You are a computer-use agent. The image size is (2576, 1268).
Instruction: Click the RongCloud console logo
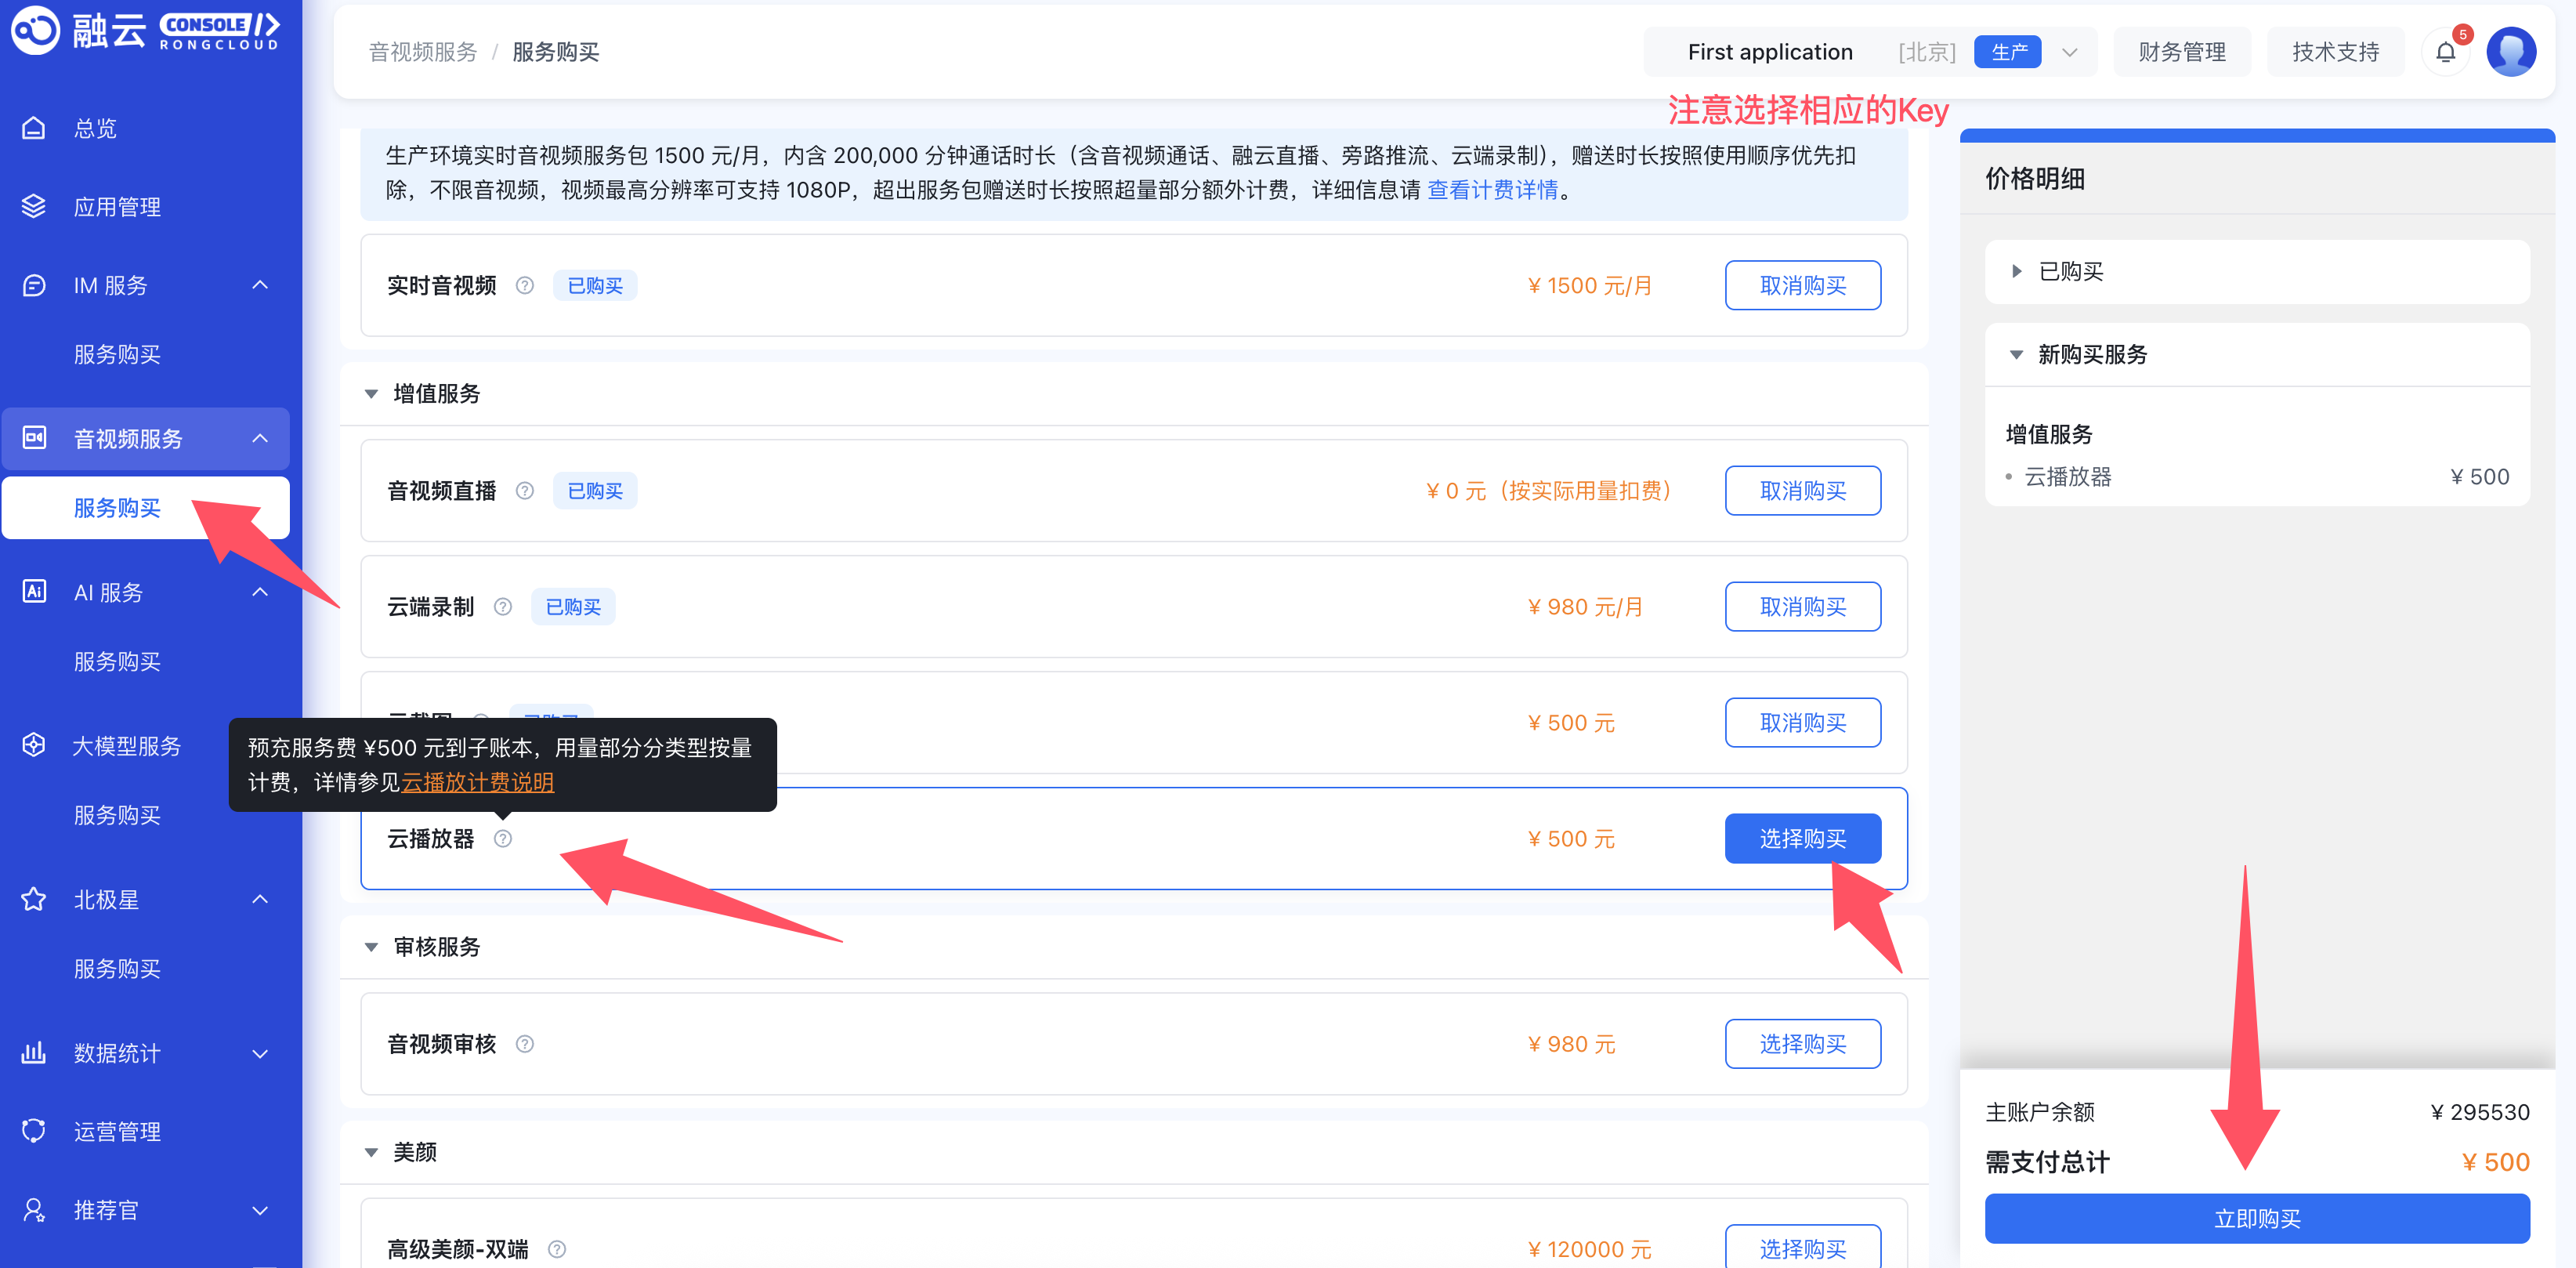pos(145,31)
